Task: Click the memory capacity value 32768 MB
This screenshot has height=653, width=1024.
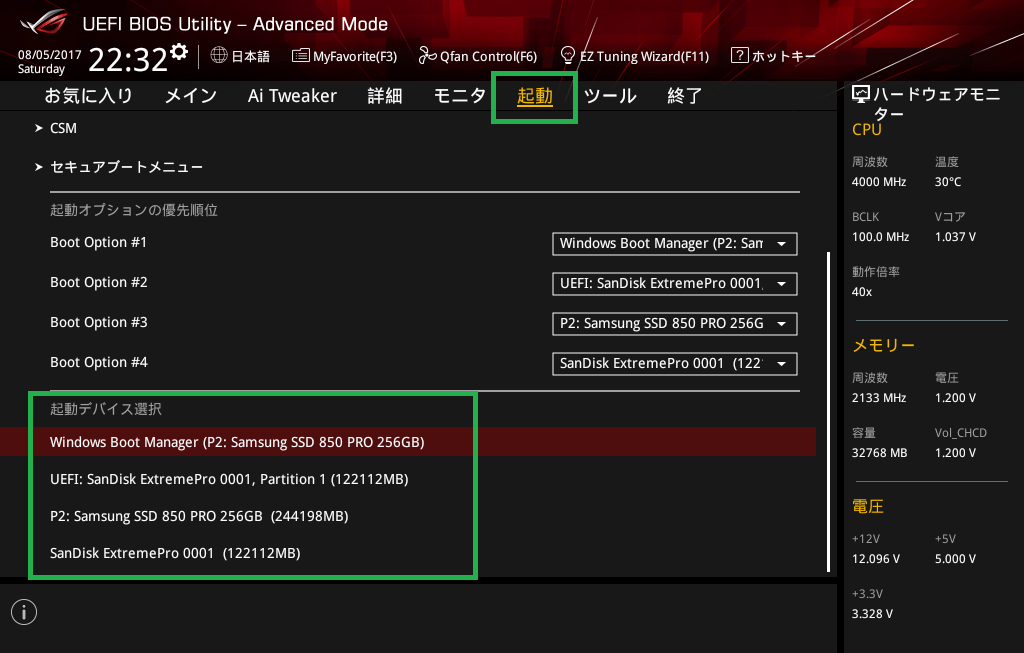Action: tap(880, 453)
